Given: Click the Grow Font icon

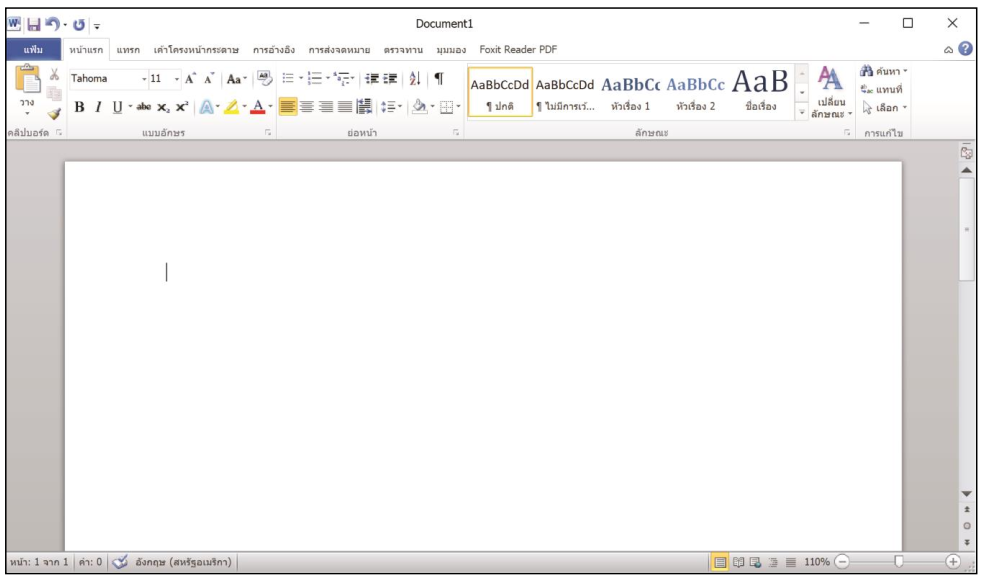Looking at the screenshot, I should click(190, 79).
